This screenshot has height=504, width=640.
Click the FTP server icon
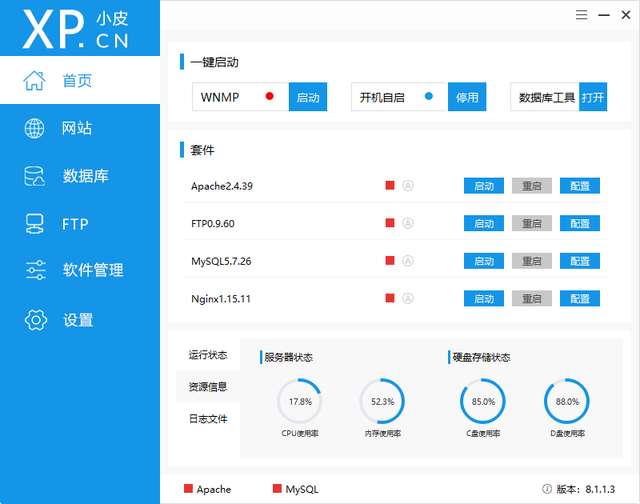pos(34,224)
